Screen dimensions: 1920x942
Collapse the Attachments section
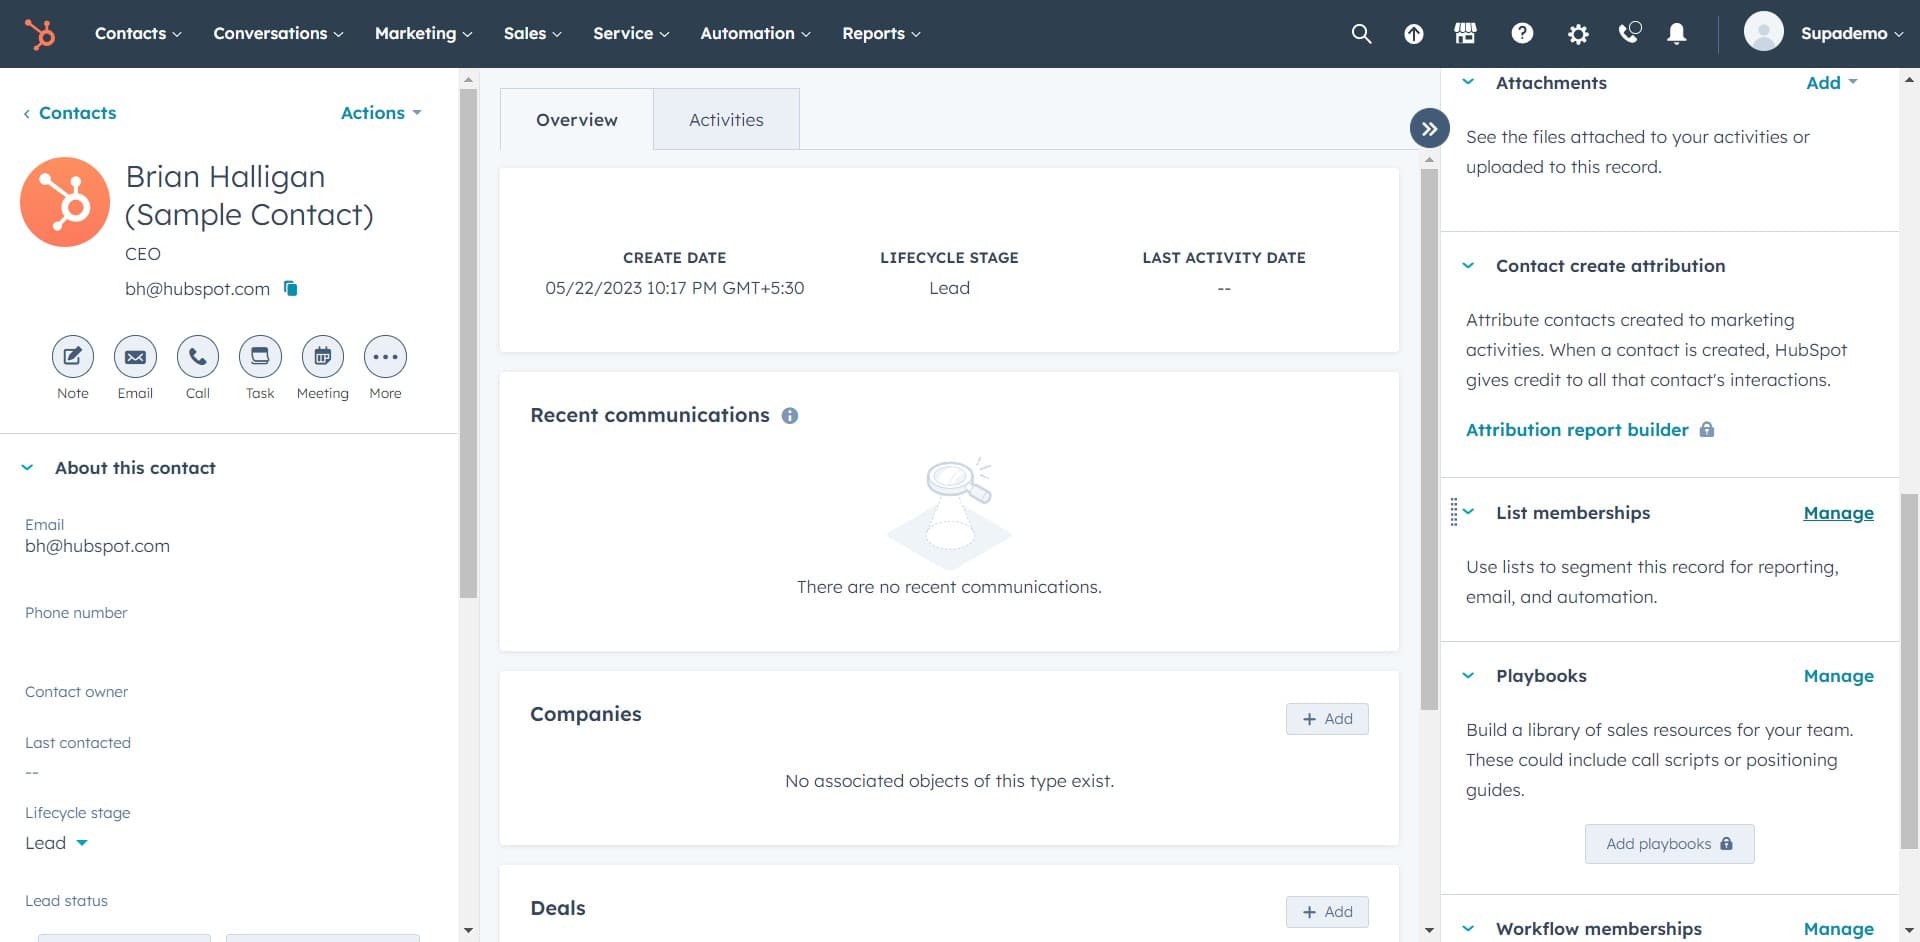click(1468, 83)
